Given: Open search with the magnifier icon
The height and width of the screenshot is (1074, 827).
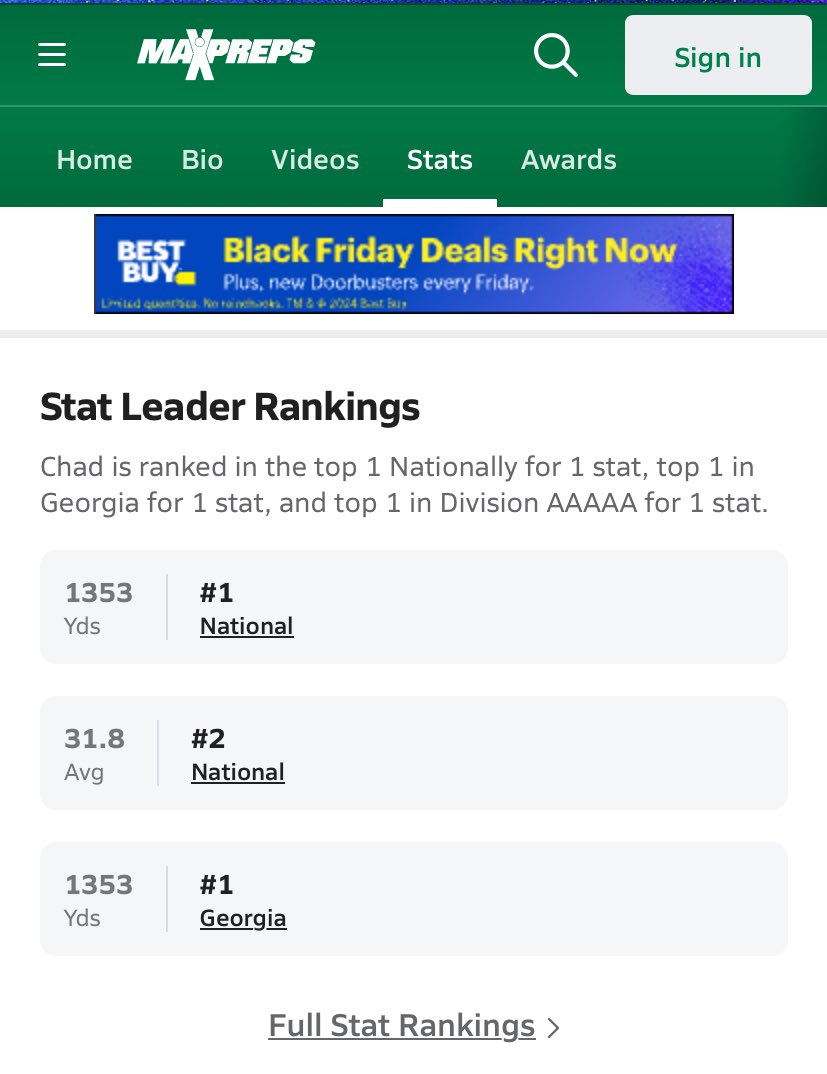Looking at the screenshot, I should [556, 55].
